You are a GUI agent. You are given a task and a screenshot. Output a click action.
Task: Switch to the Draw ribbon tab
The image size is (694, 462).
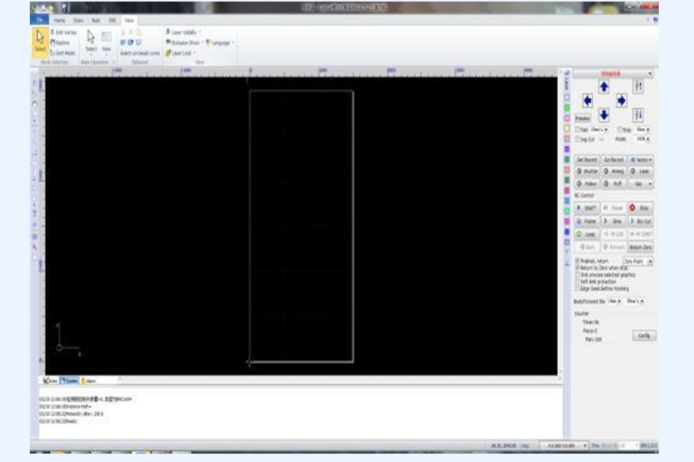[x=78, y=20]
